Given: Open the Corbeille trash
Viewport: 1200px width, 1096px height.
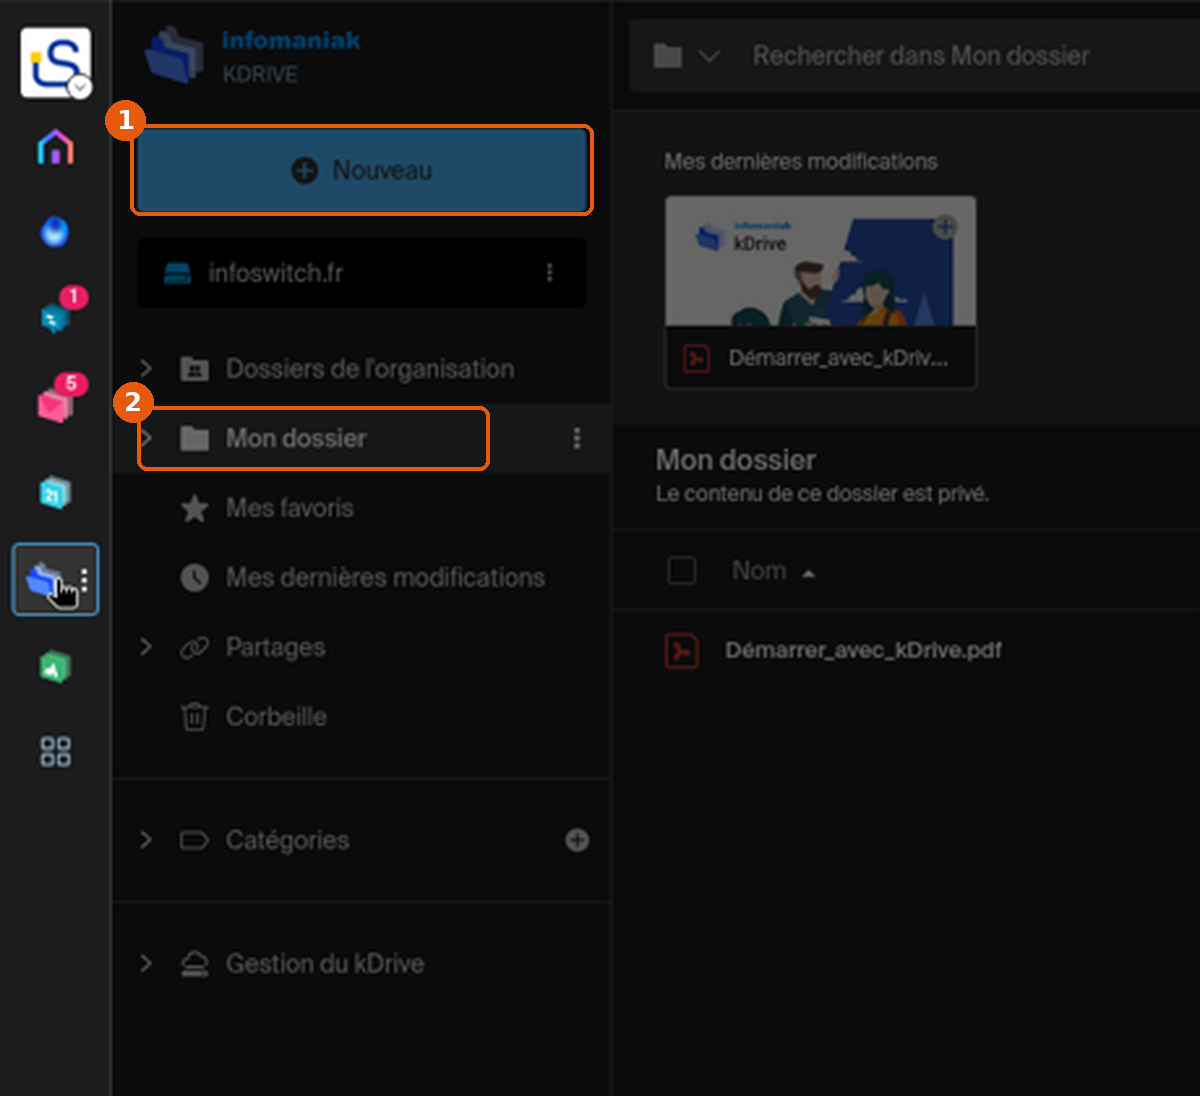Looking at the screenshot, I should (276, 717).
